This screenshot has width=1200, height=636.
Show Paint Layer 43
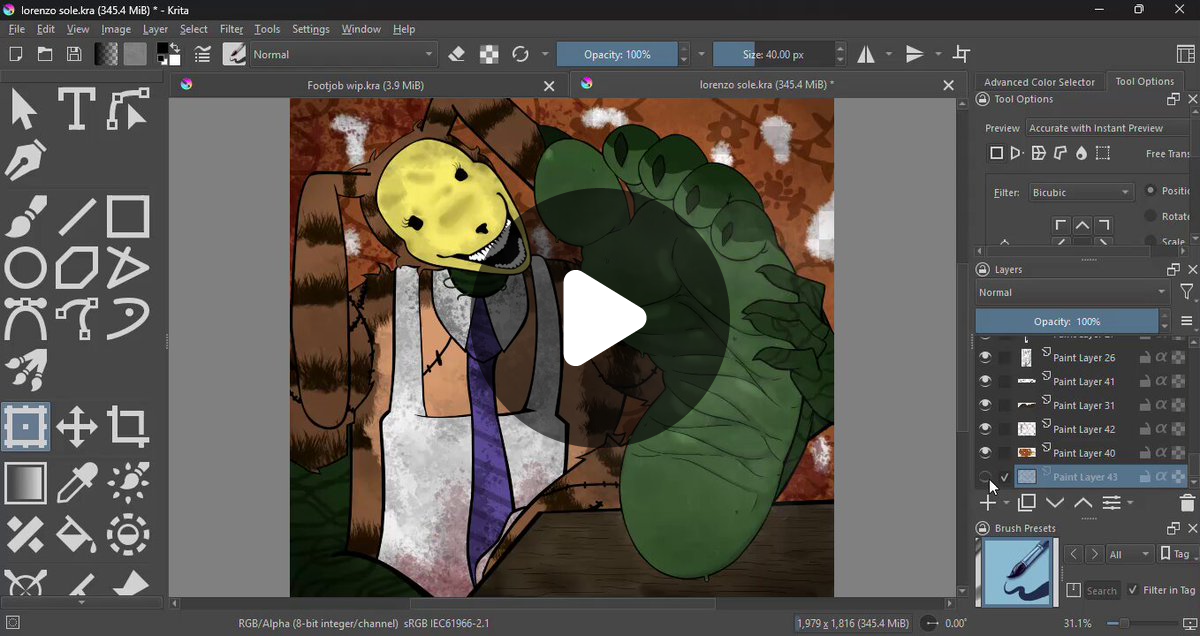click(985, 478)
